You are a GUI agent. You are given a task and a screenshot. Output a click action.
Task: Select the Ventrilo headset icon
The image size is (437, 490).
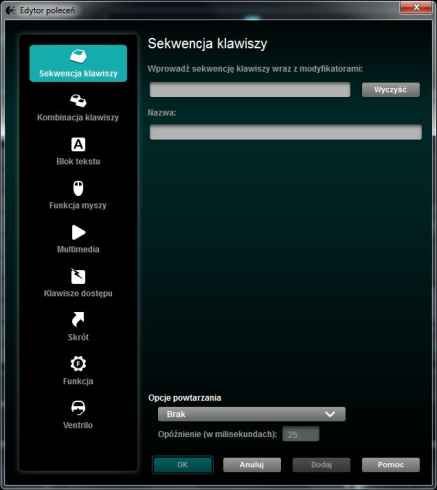[x=78, y=407]
